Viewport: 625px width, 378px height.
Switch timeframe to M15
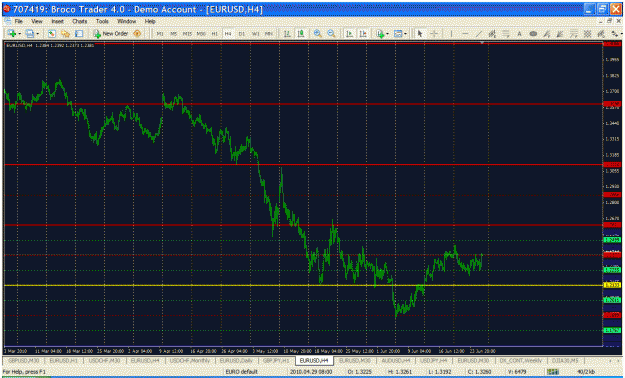point(187,34)
